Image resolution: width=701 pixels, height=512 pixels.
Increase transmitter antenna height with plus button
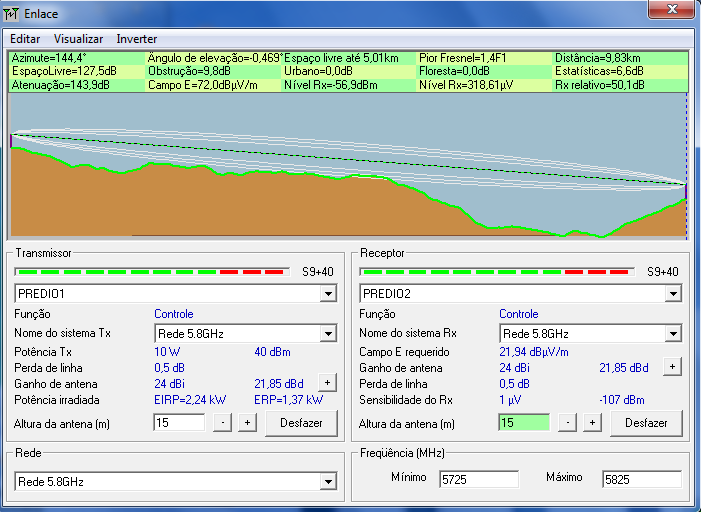click(x=246, y=423)
